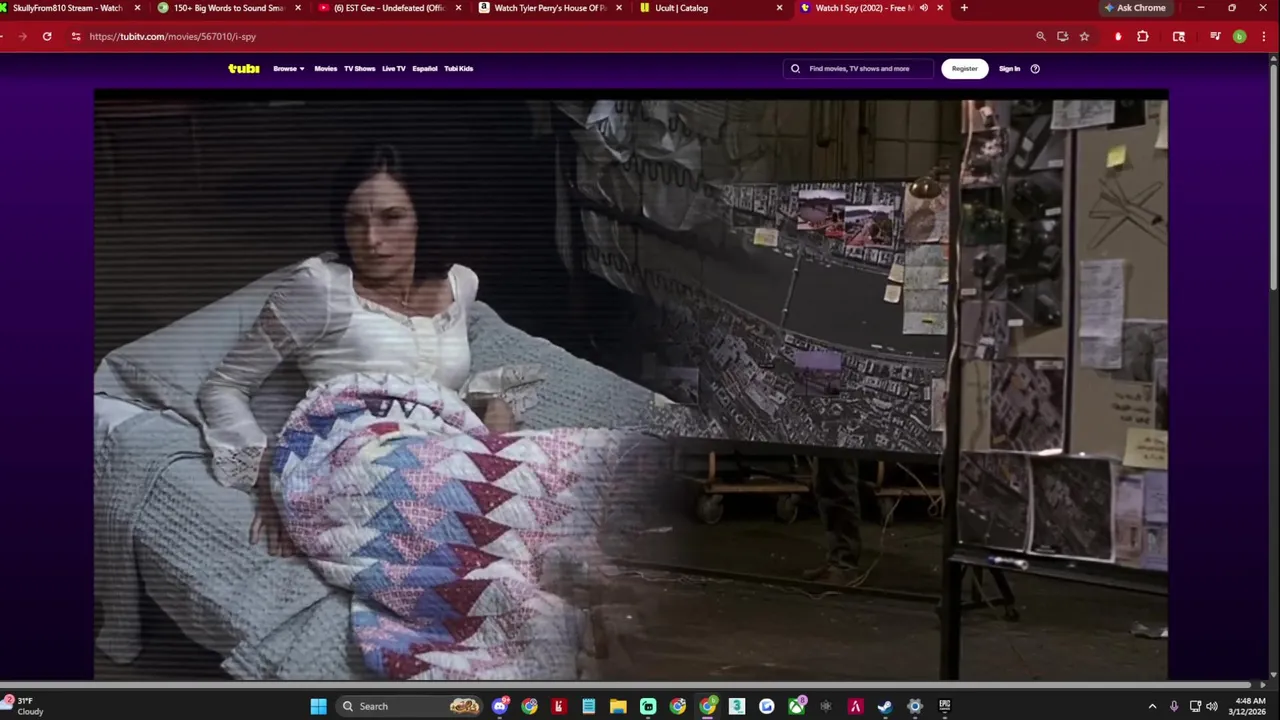
Task: Switch to Tyler Perry's House Of Payne tab
Action: tap(548, 8)
